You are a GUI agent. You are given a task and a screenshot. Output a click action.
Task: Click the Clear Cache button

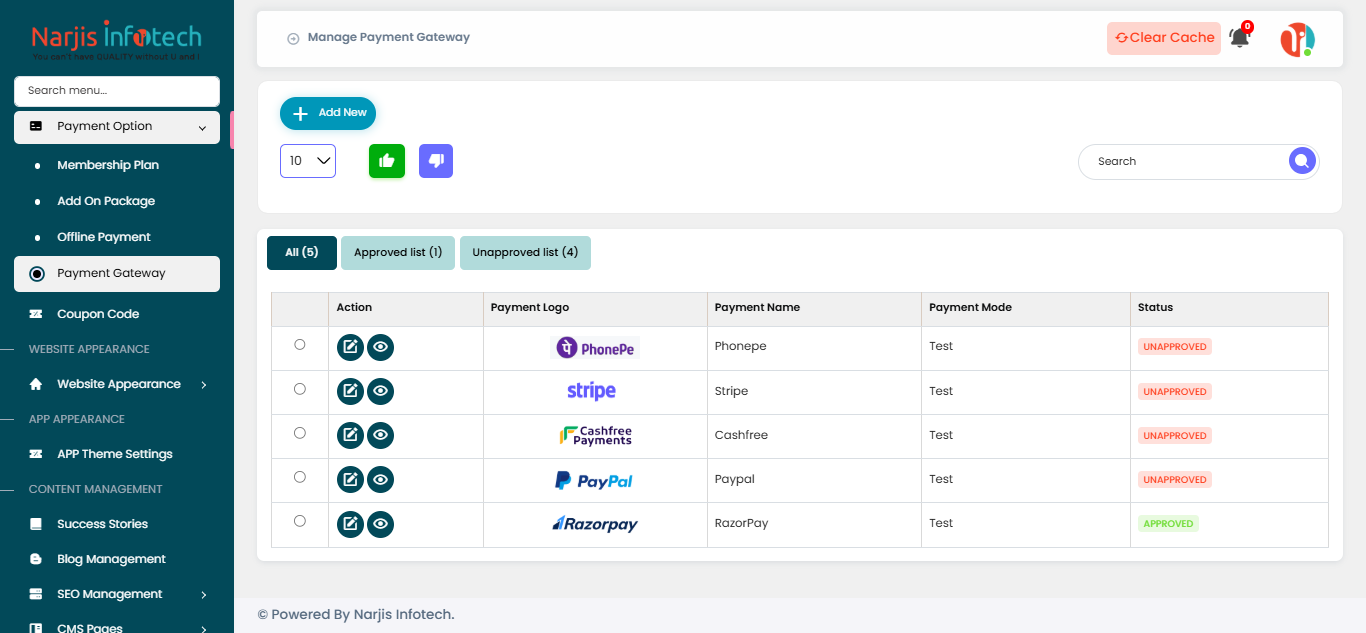pyautogui.click(x=1164, y=38)
